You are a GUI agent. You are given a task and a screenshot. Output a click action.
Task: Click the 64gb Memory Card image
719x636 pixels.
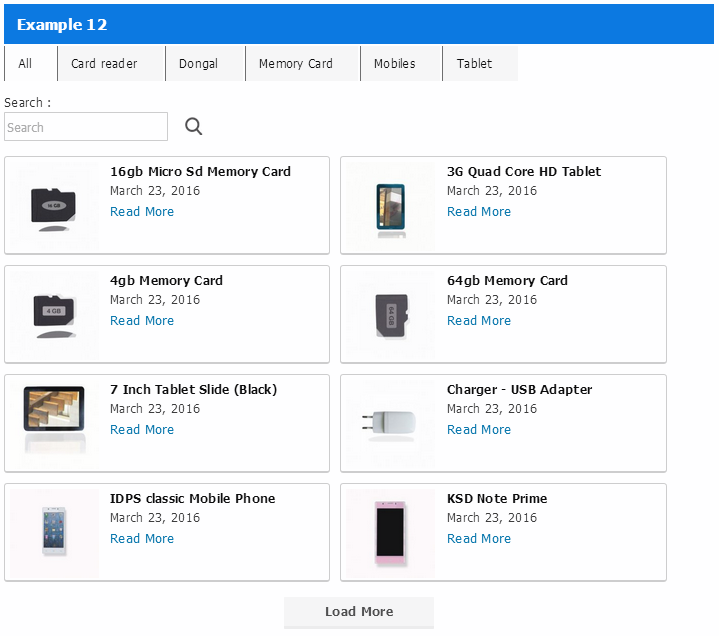point(391,315)
